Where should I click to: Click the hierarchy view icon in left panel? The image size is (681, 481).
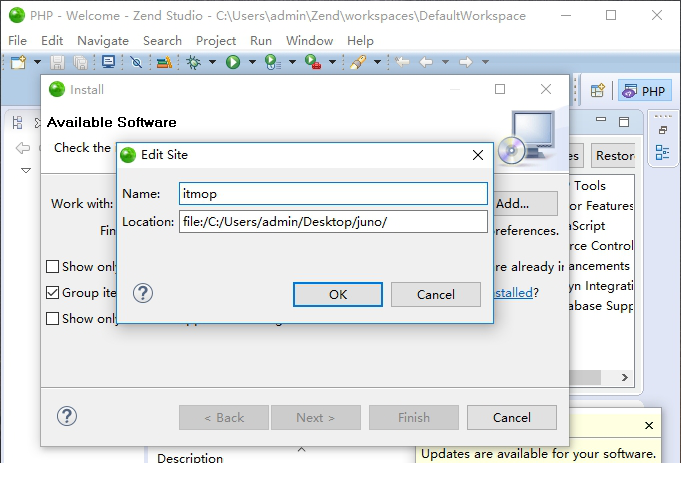tap(17, 122)
